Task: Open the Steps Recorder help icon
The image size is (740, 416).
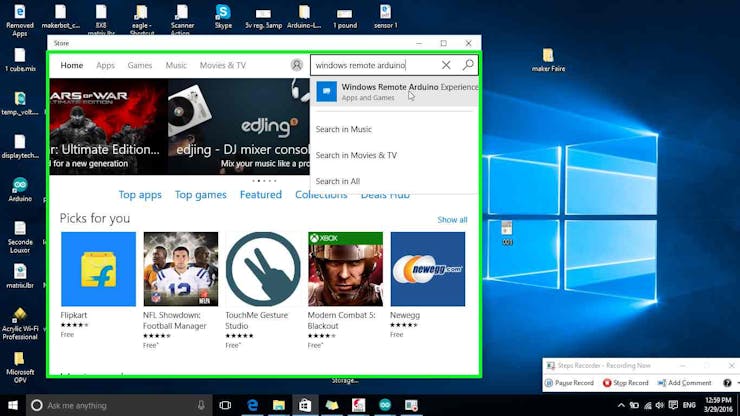Action: click(727, 382)
